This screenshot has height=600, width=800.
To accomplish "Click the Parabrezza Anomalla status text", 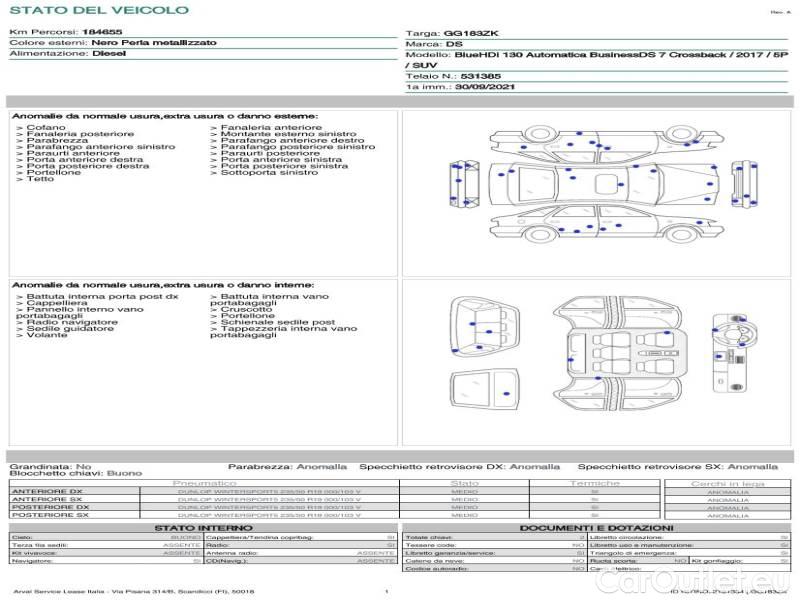I will tap(288, 467).
